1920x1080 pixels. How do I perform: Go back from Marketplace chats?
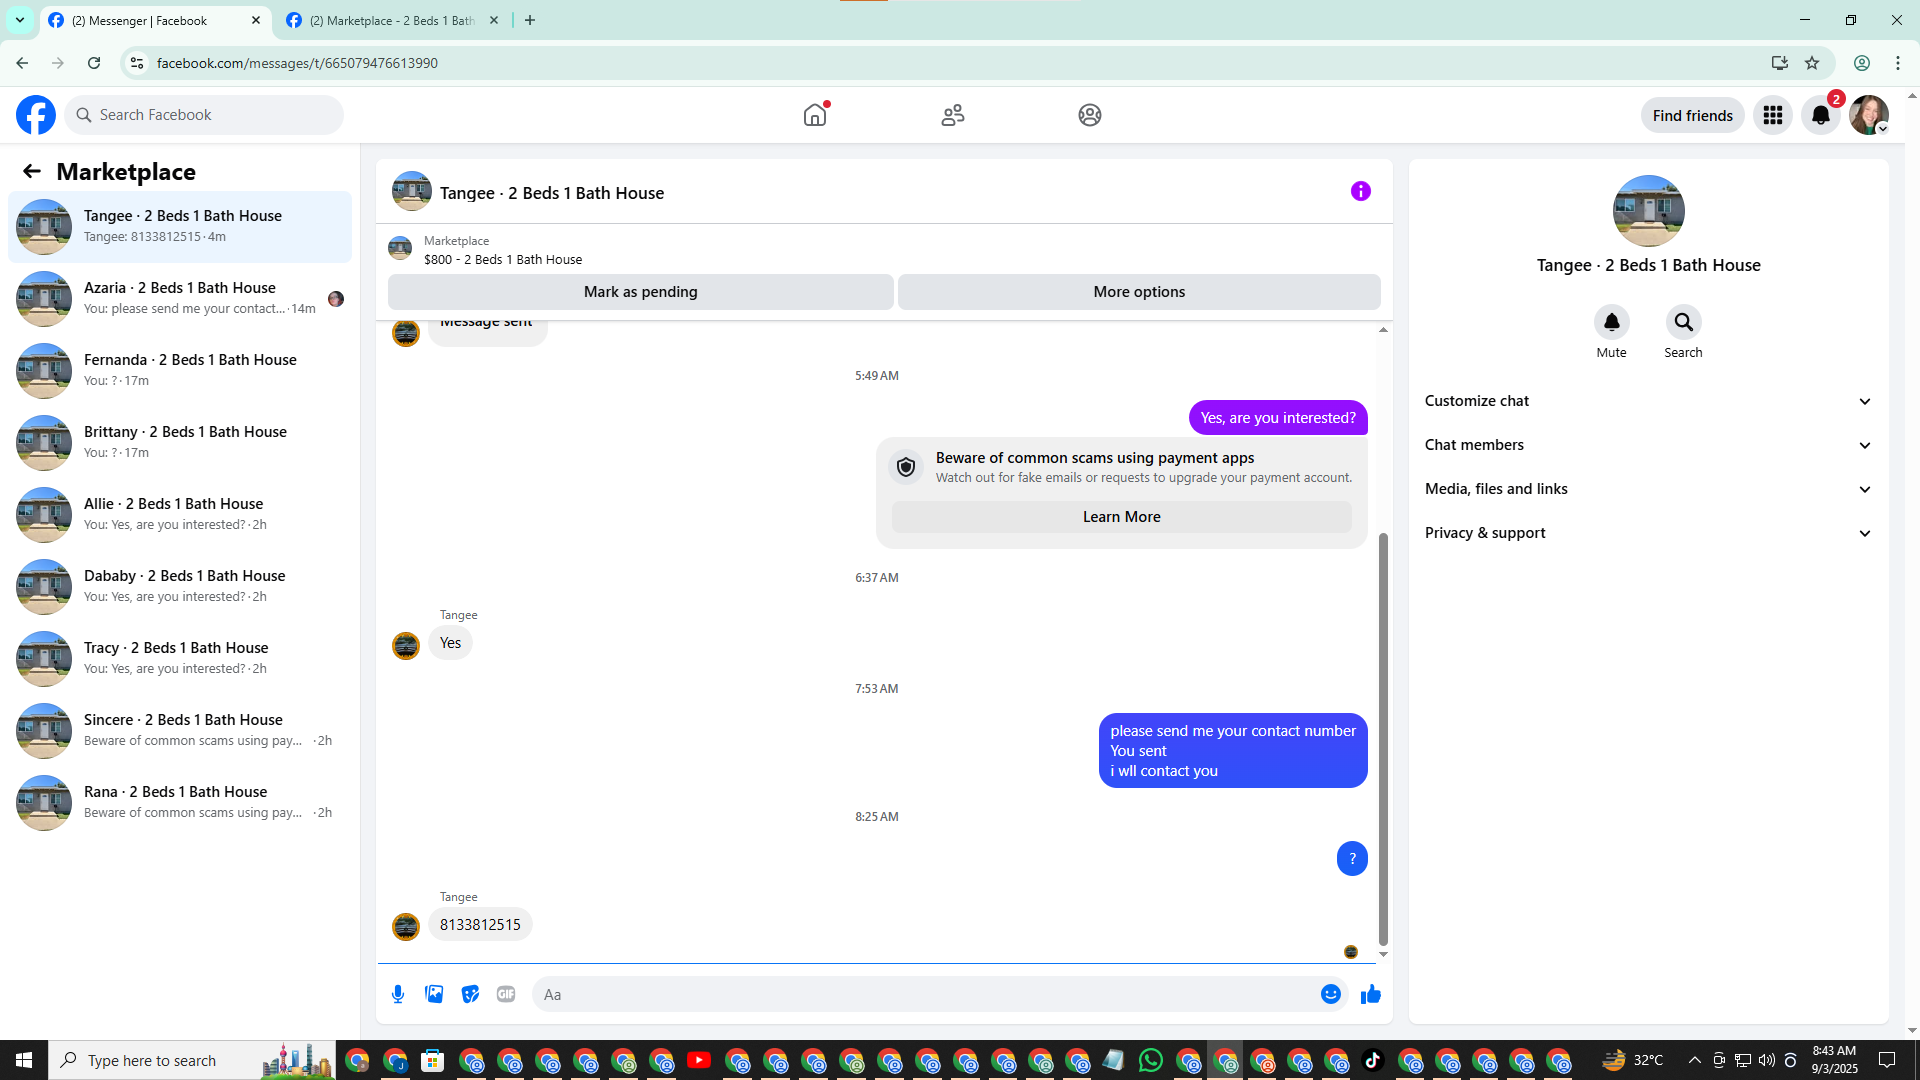pyautogui.click(x=32, y=171)
